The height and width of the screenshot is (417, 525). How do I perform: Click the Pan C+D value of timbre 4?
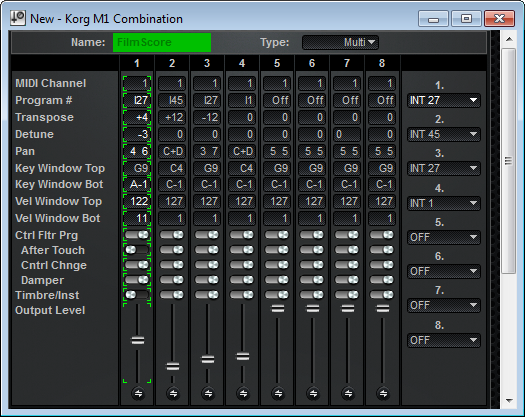tap(242, 151)
